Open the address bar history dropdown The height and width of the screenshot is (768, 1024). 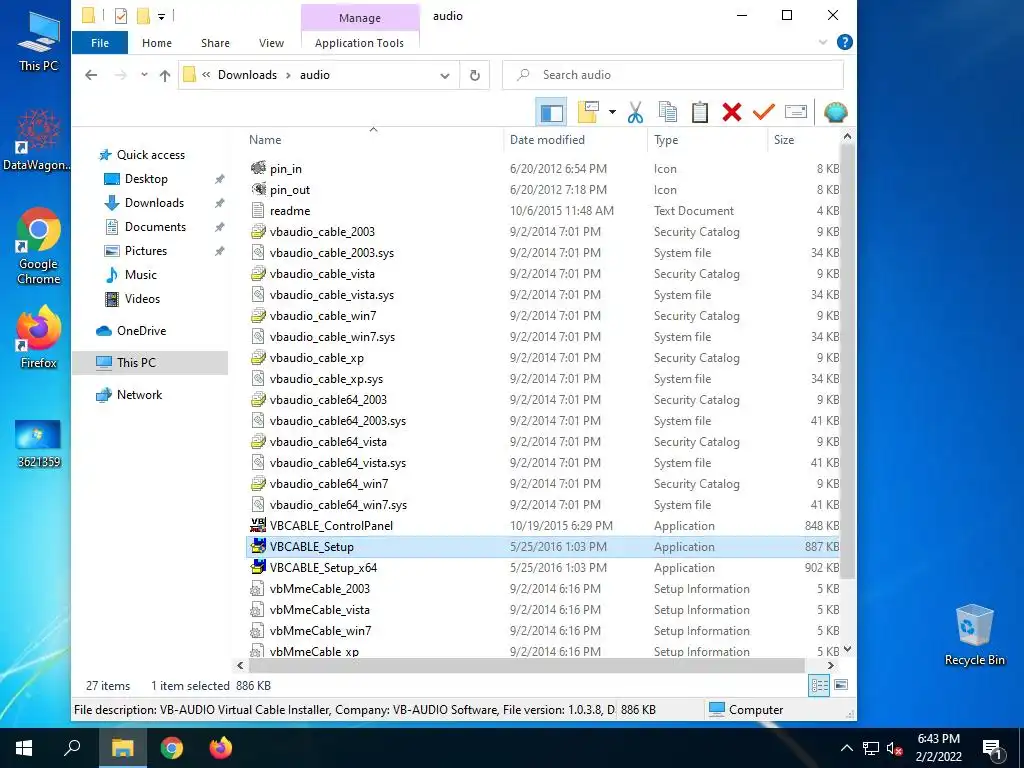445,75
